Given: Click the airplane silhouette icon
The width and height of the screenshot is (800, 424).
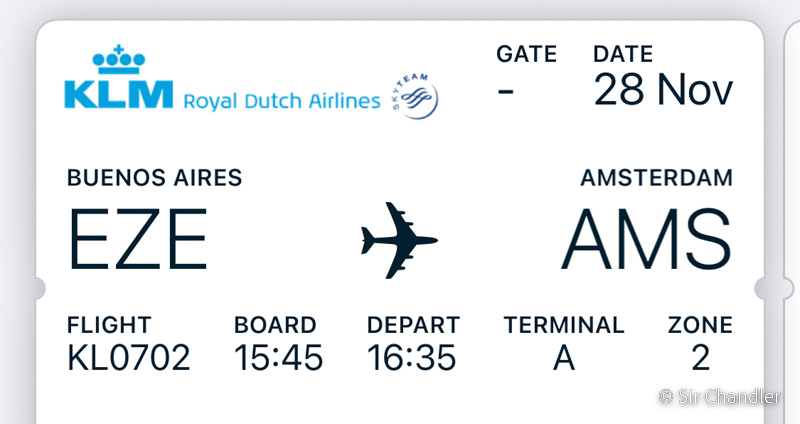Looking at the screenshot, I should pyautogui.click(x=399, y=240).
